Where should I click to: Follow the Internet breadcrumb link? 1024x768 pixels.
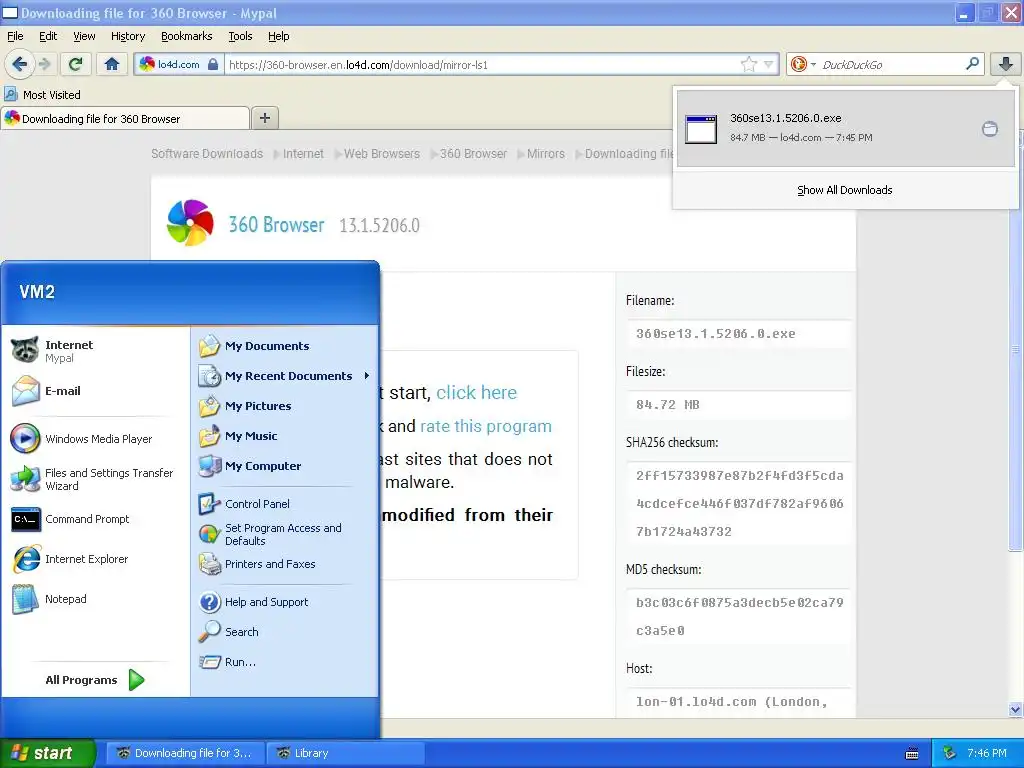[303, 153]
